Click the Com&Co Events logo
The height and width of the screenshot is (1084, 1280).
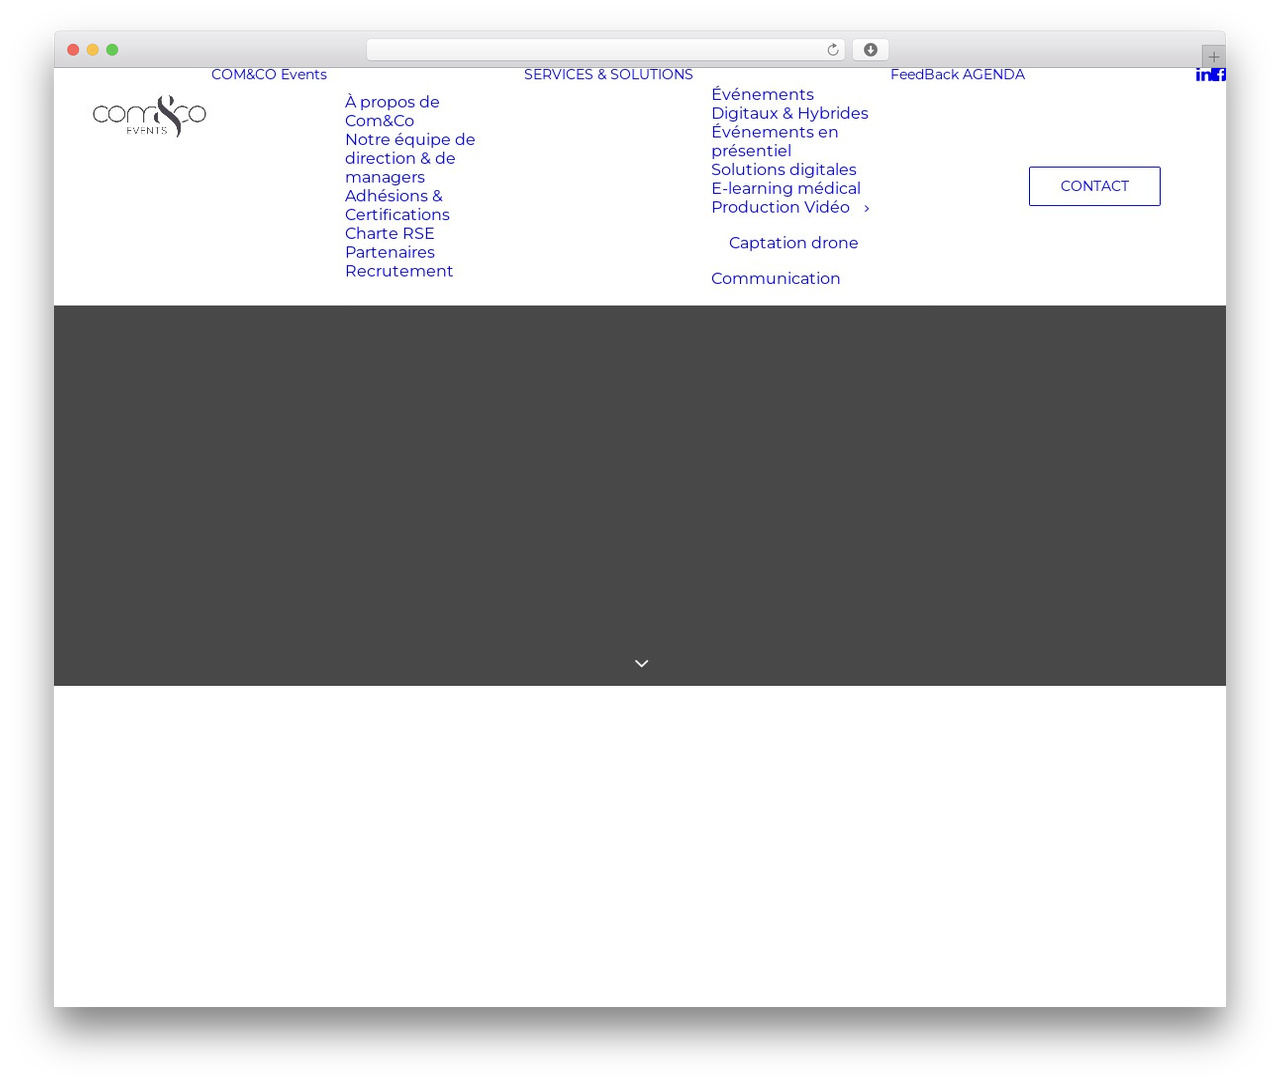coord(149,116)
